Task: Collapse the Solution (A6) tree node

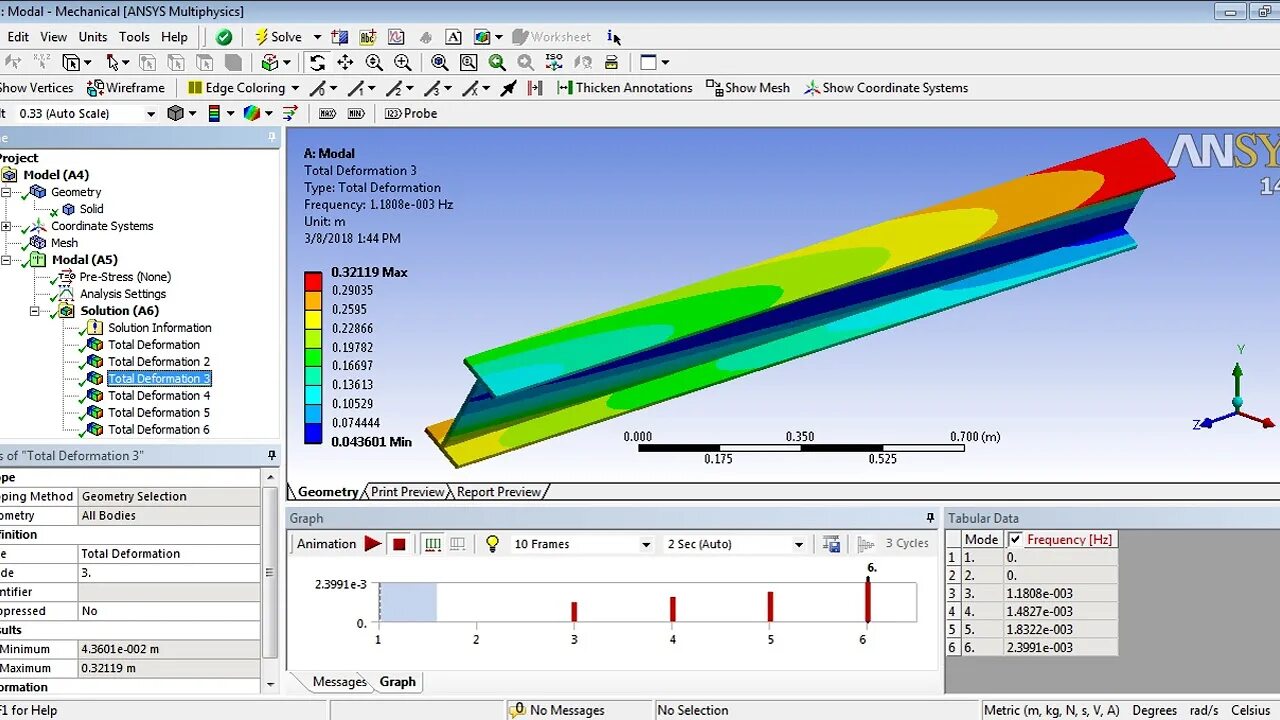Action: pyautogui.click(x=35, y=311)
